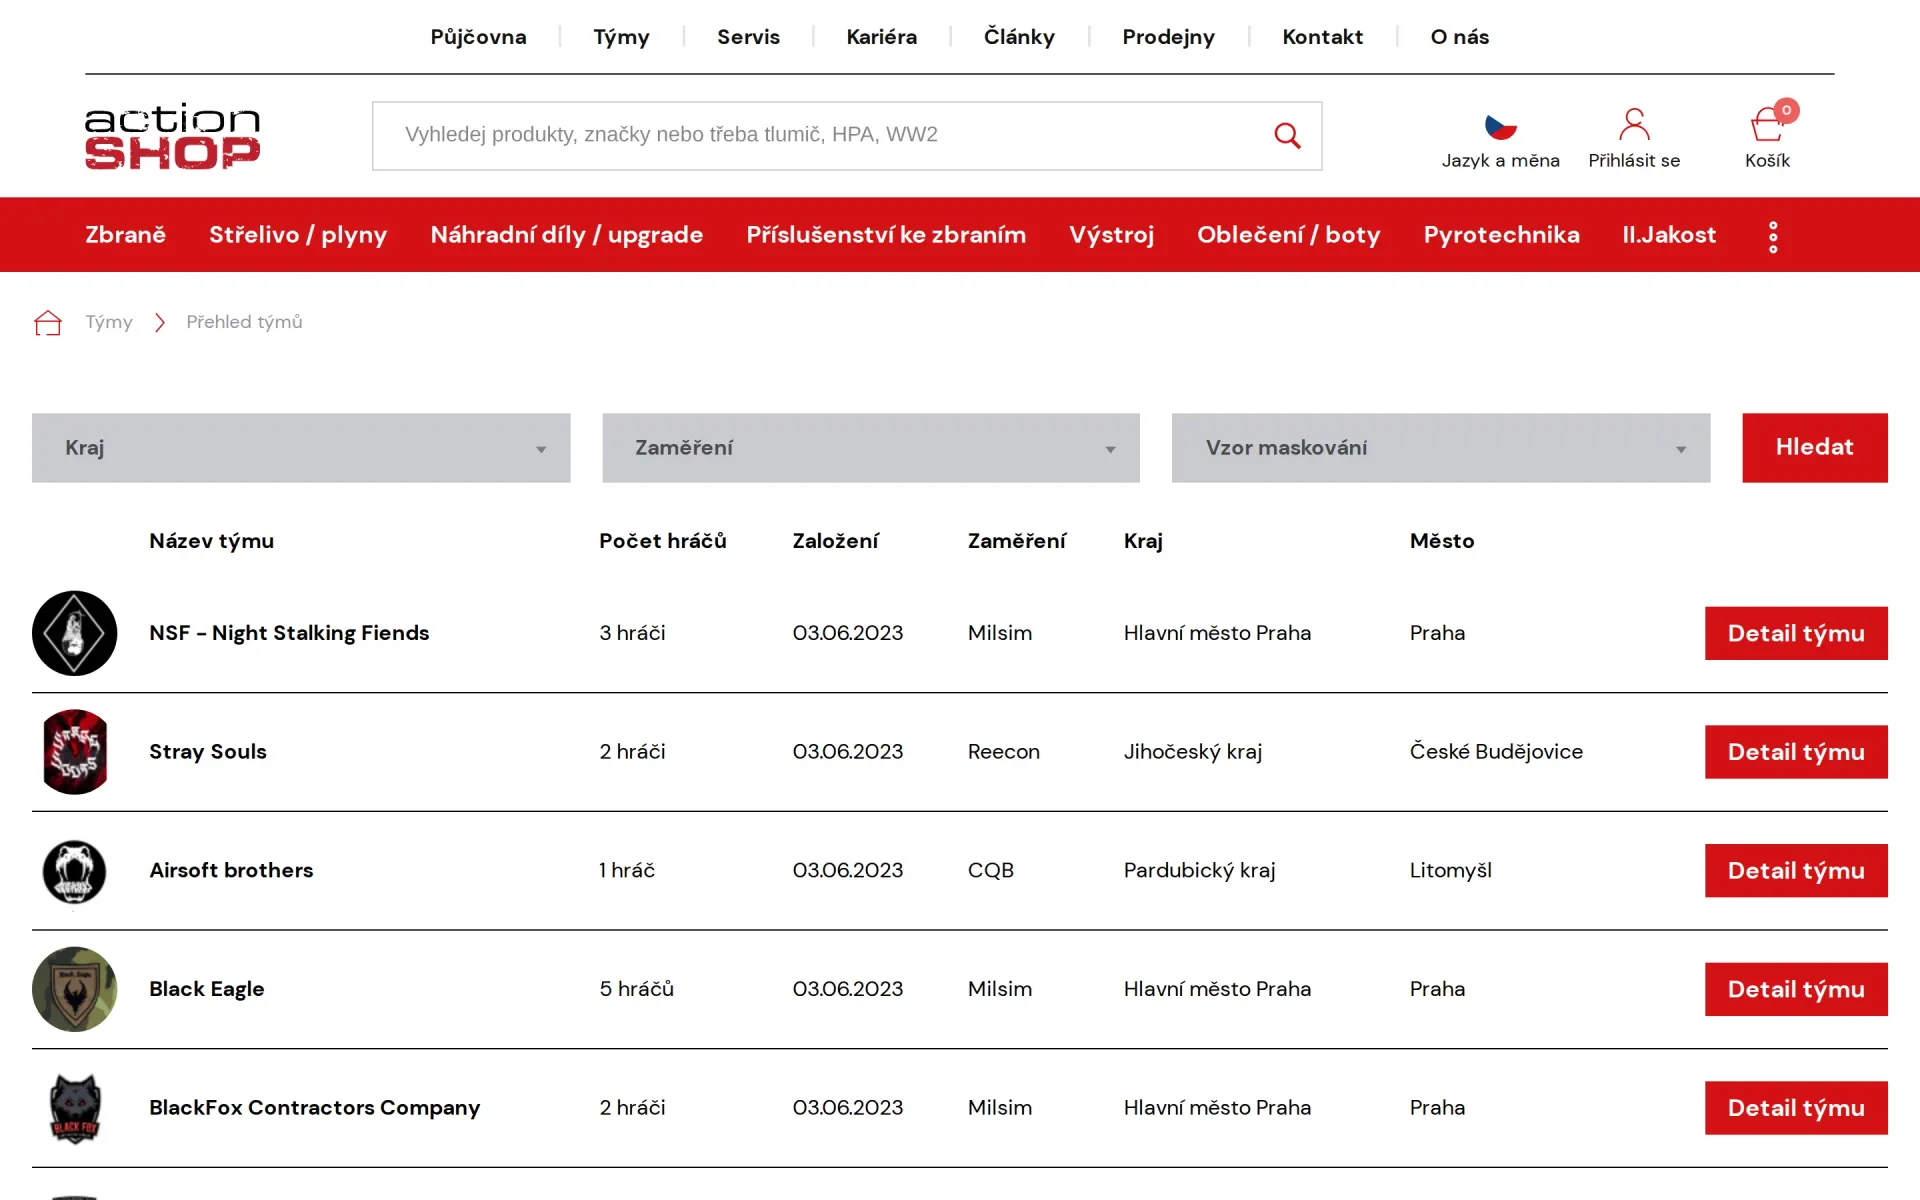Expand the Kraj filter dropdown

[x=301, y=448]
